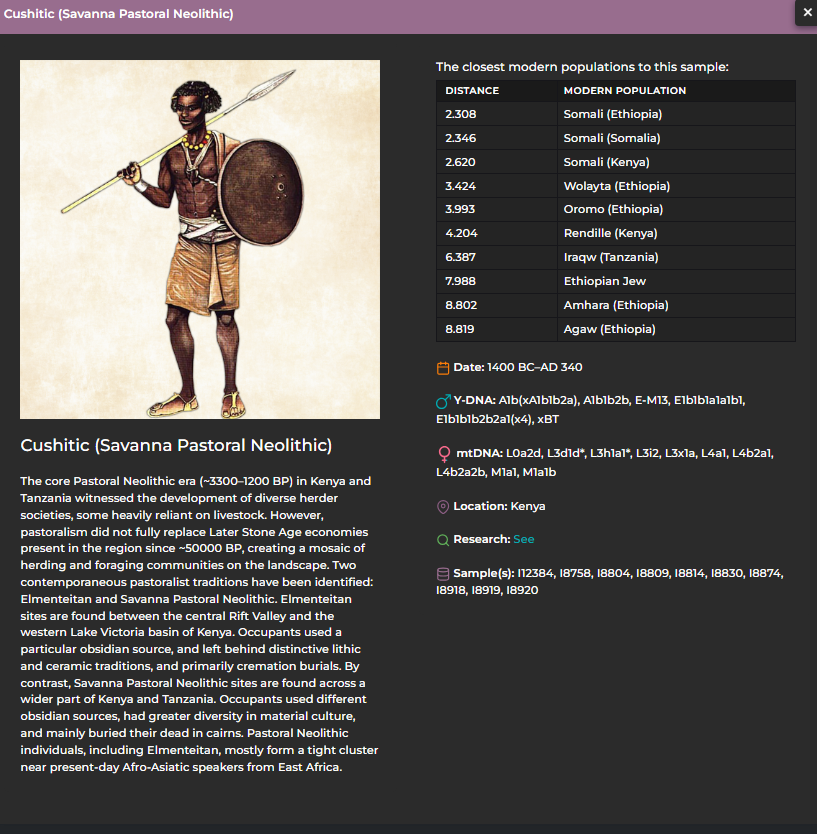Click the Location: Kenya text
The image size is (817, 834).
[499, 506]
